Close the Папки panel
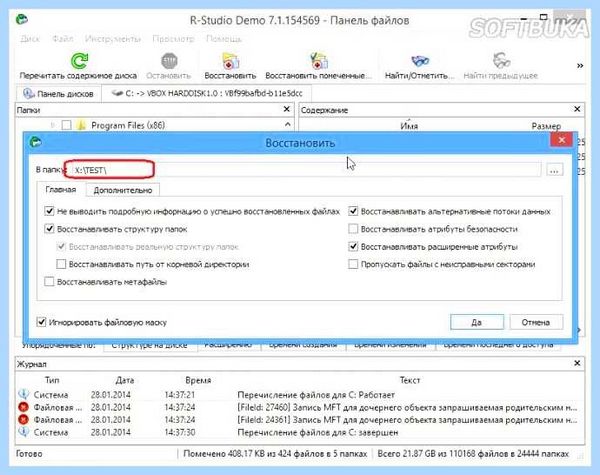 [x=287, y=109]
